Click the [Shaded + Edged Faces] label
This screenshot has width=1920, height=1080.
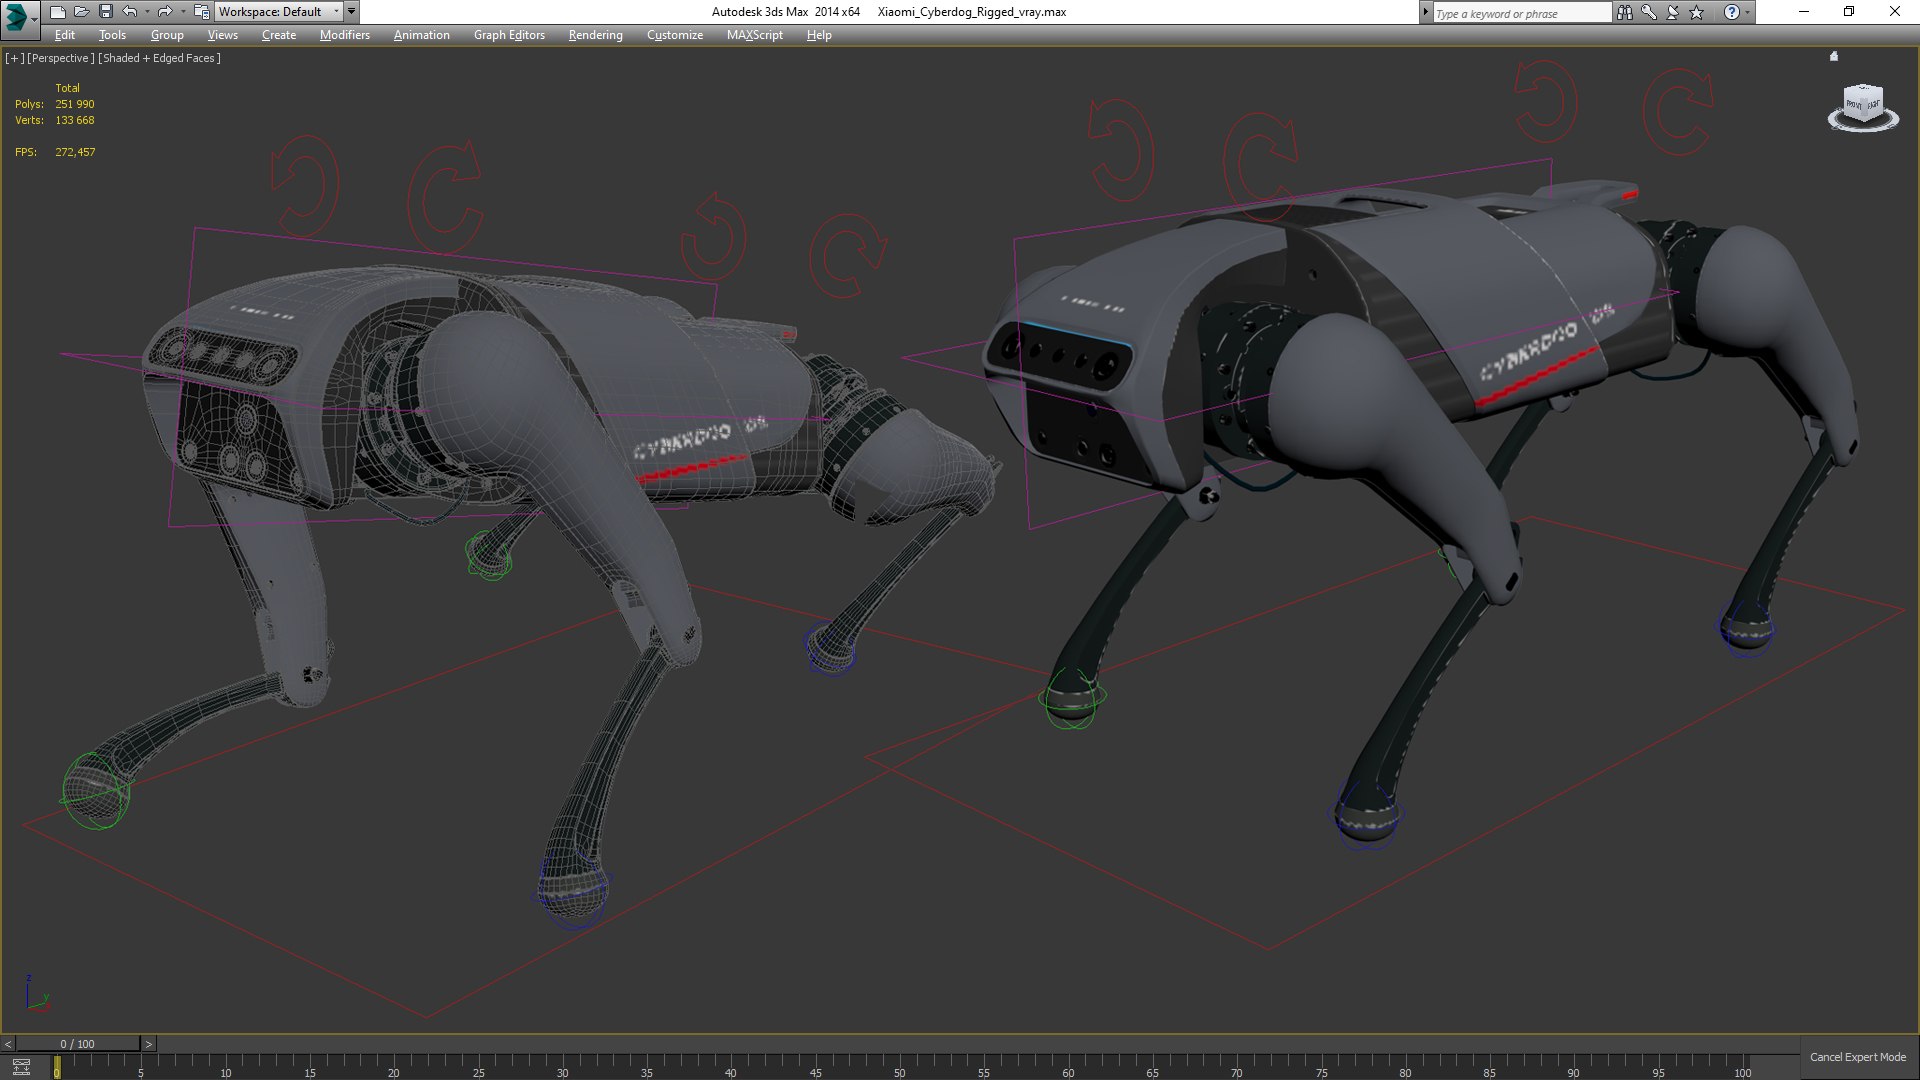159,58
